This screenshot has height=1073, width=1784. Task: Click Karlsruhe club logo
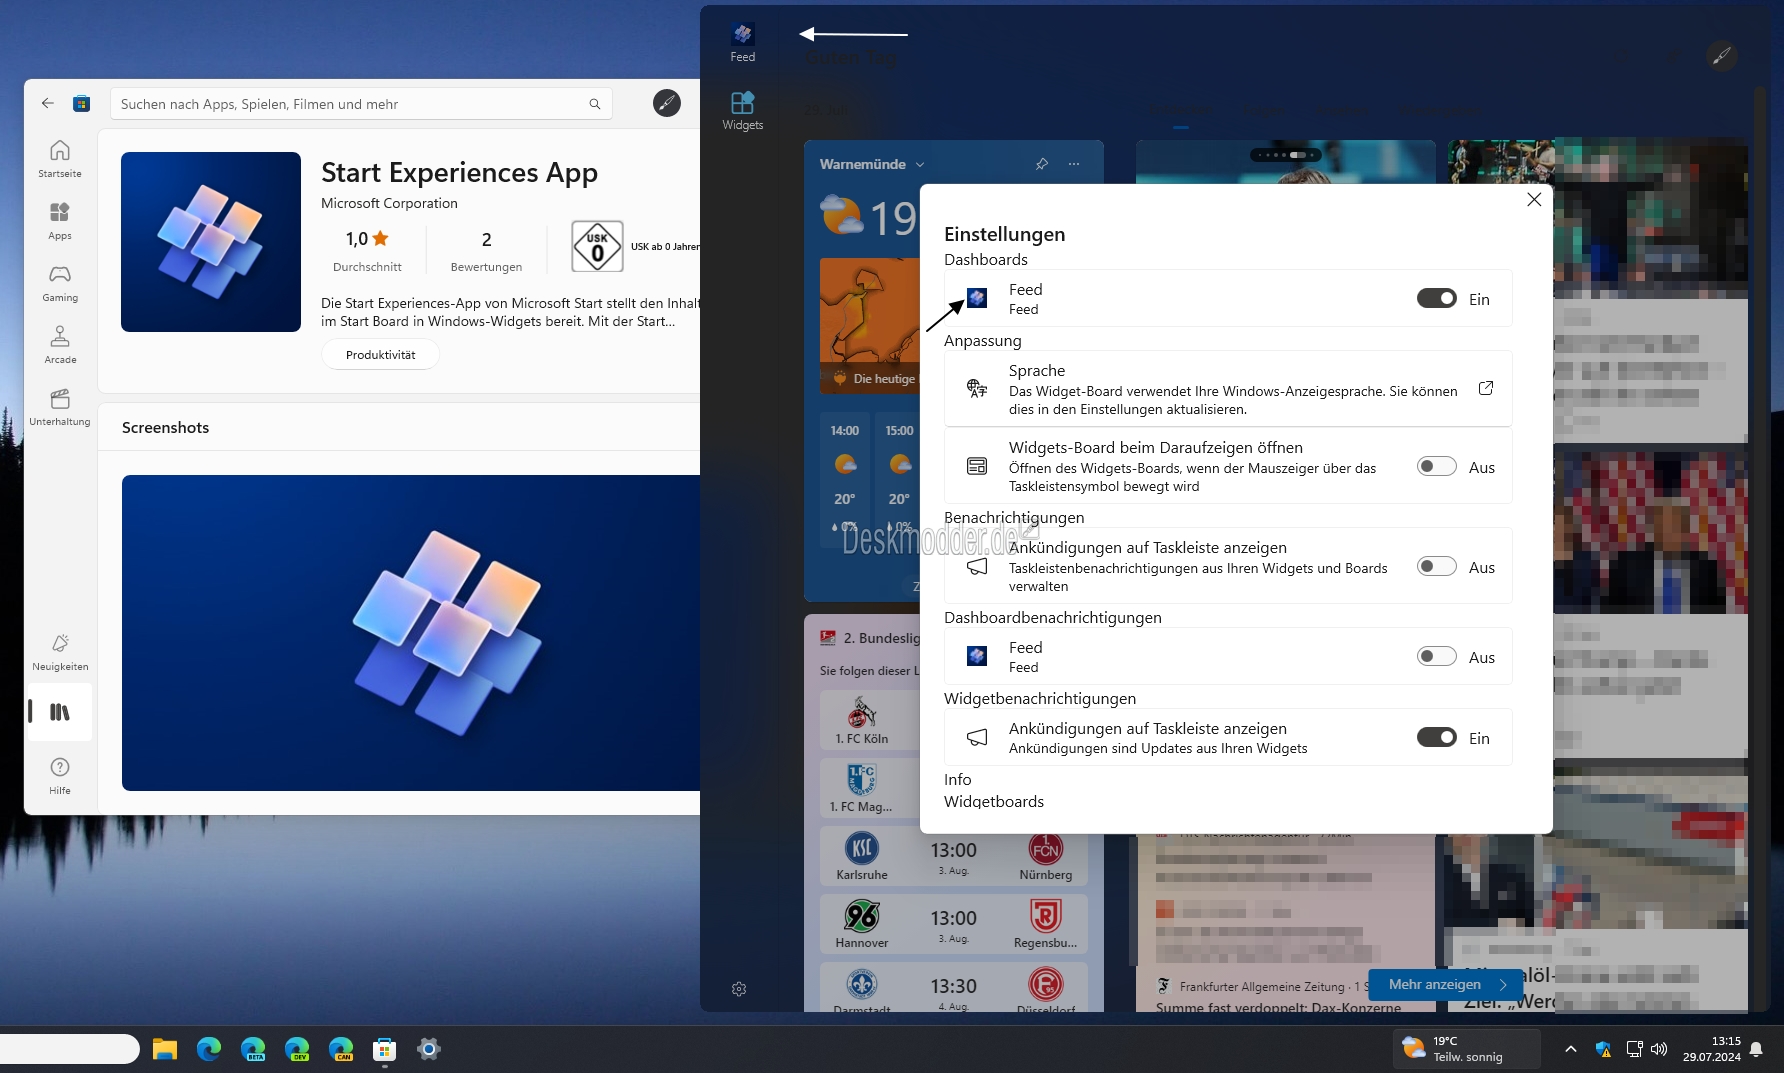click(861, 848)
